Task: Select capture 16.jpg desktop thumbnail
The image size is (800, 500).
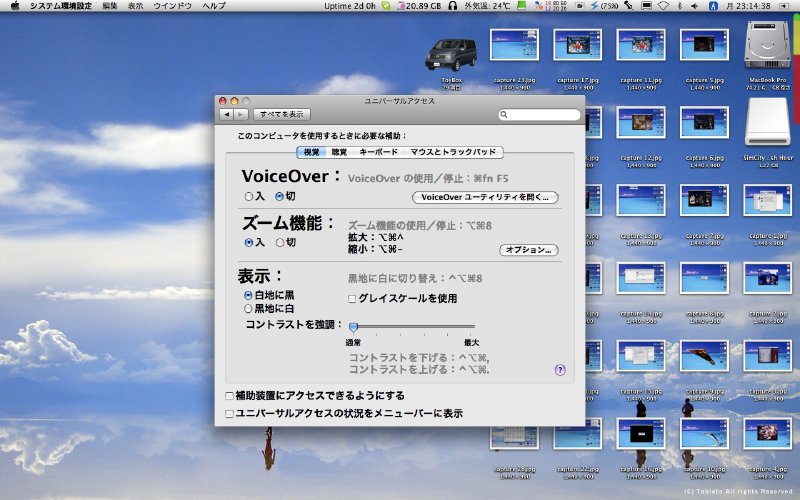Action: tap(641, 433)
